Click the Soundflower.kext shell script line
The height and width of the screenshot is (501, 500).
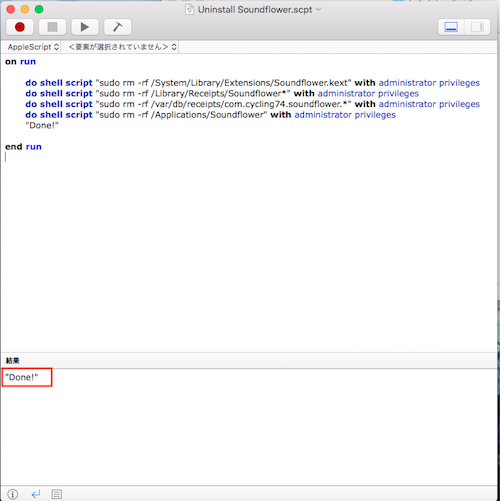pos(252,83)
